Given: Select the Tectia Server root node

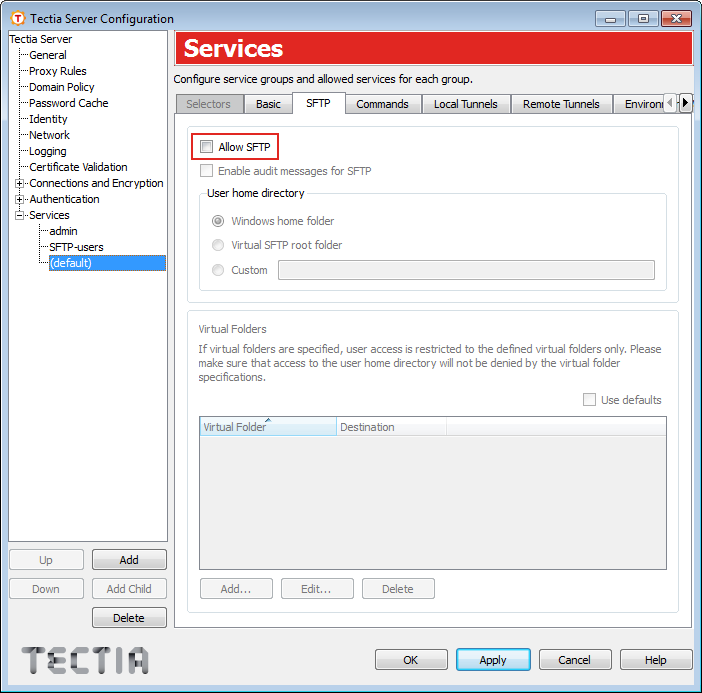Looking at the screenshot, I should pyautogui.click(x=41, y=39).
